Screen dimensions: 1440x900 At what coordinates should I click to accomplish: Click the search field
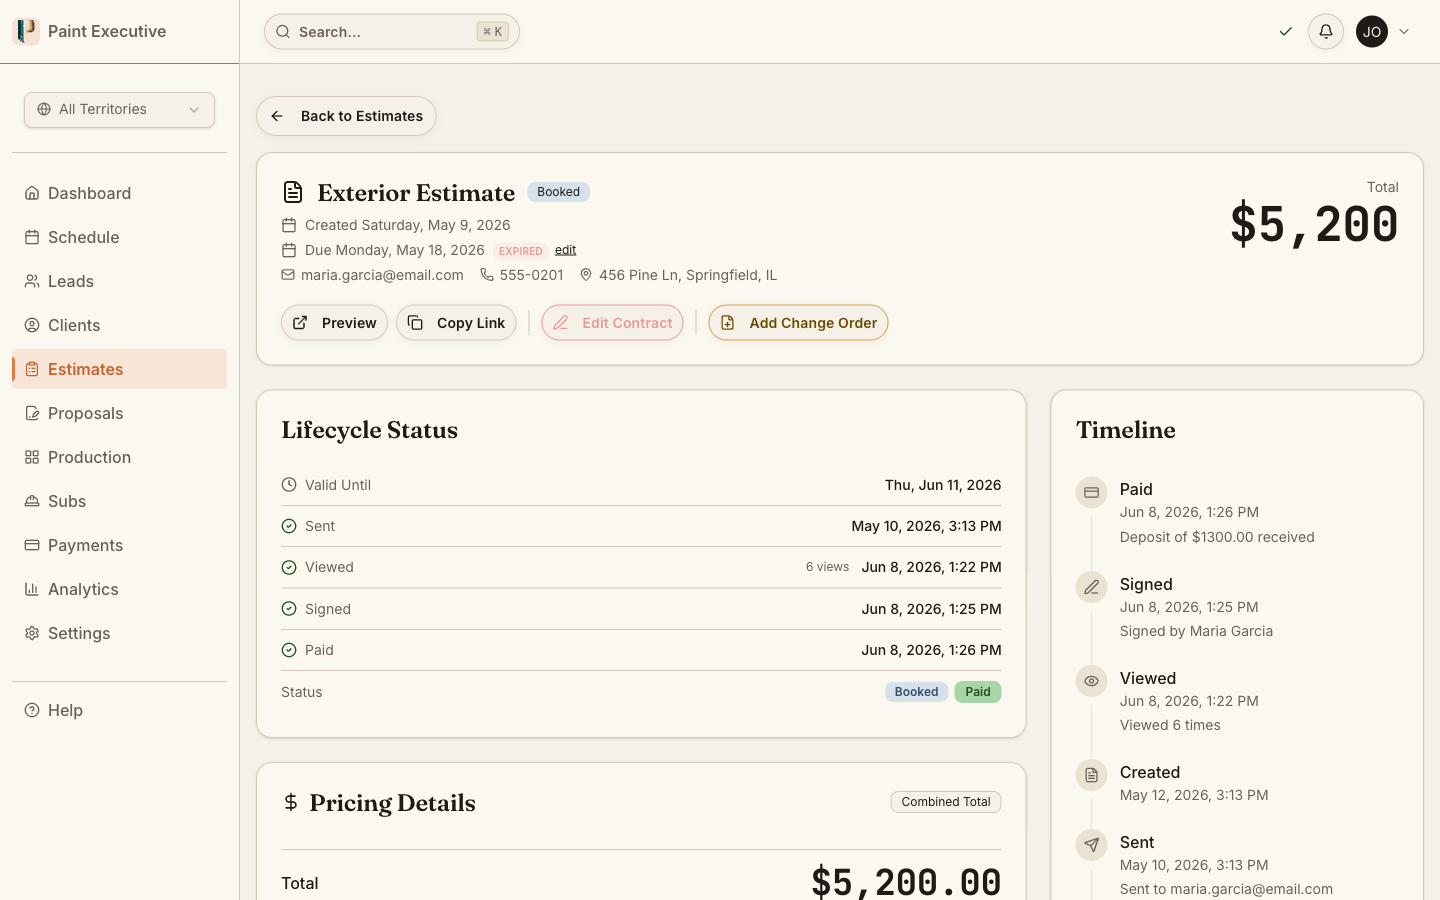coord(392,32)
